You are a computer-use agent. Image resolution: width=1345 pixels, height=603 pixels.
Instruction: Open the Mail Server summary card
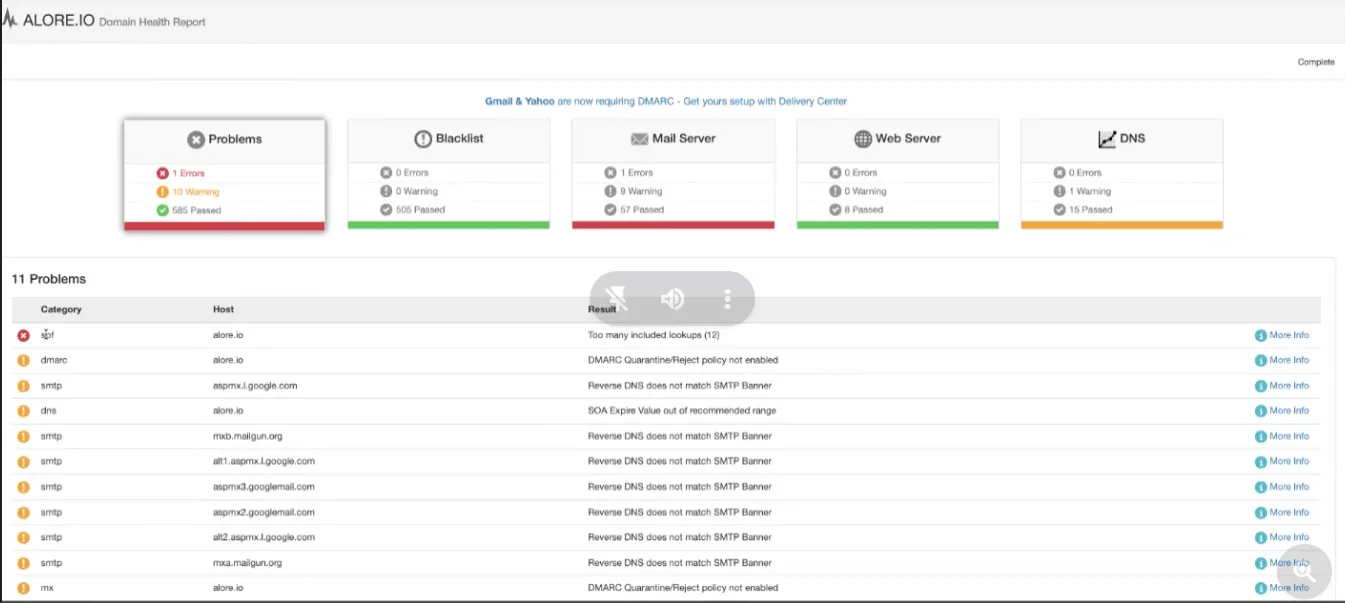pos(673,174)
